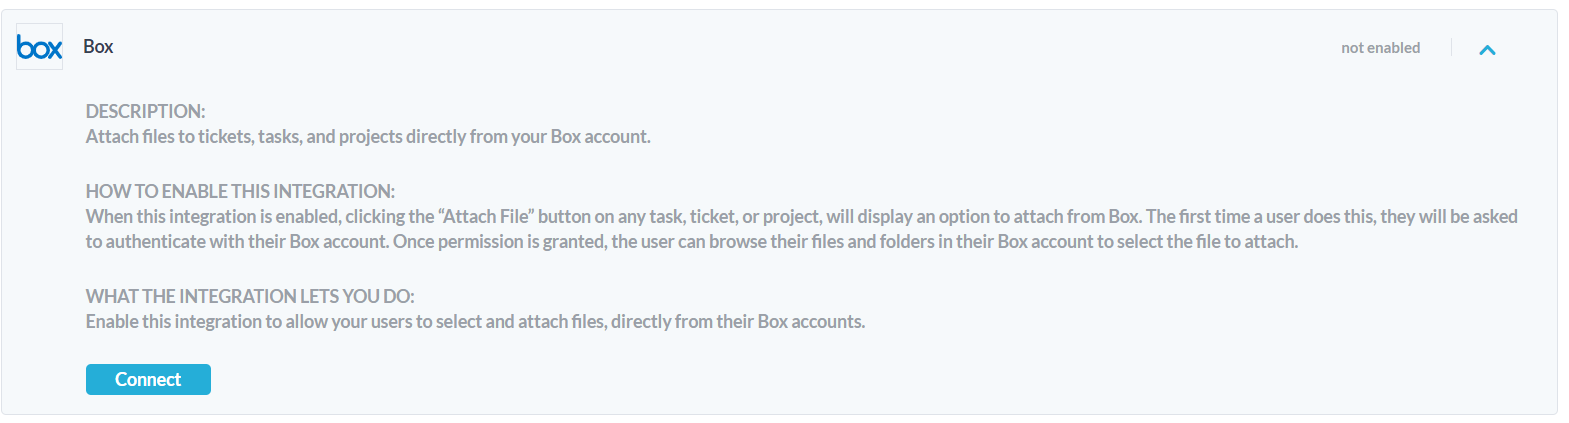Click the quoted "Attach File" phrase
Image resolution: width=1569 pixels, height=423 pixels.
(x=487, y=217)
